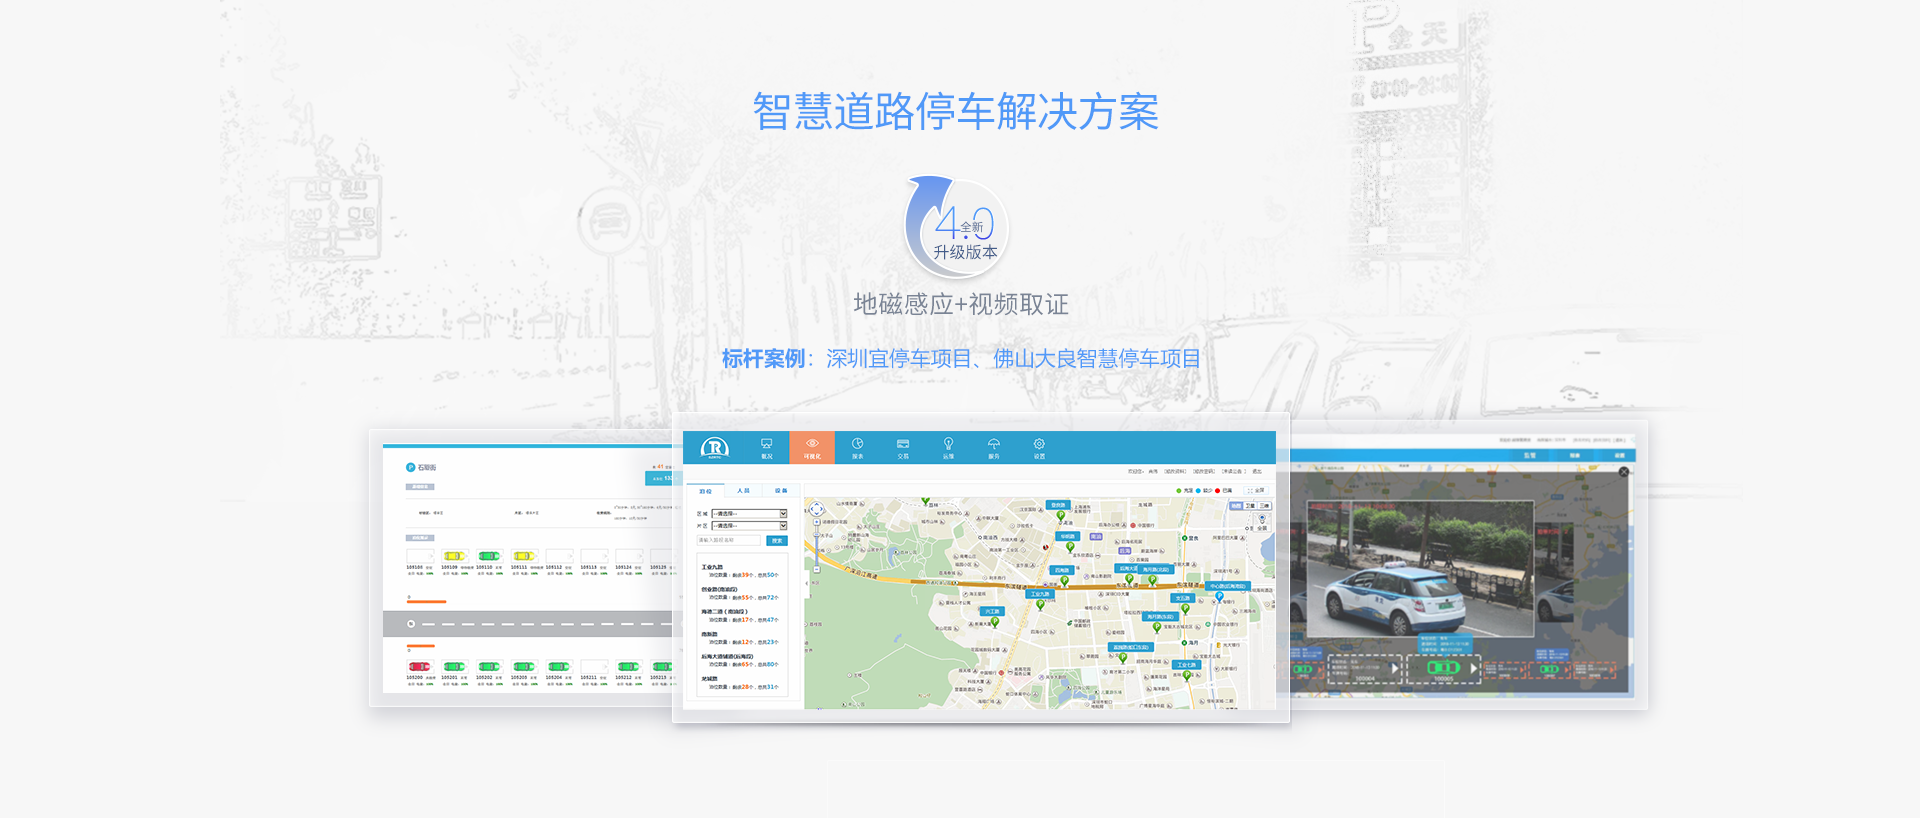The width and height of the screenshot is (1920, 818).
Task: Click the 退出 logout link
Action: [x=1257, y=471]
